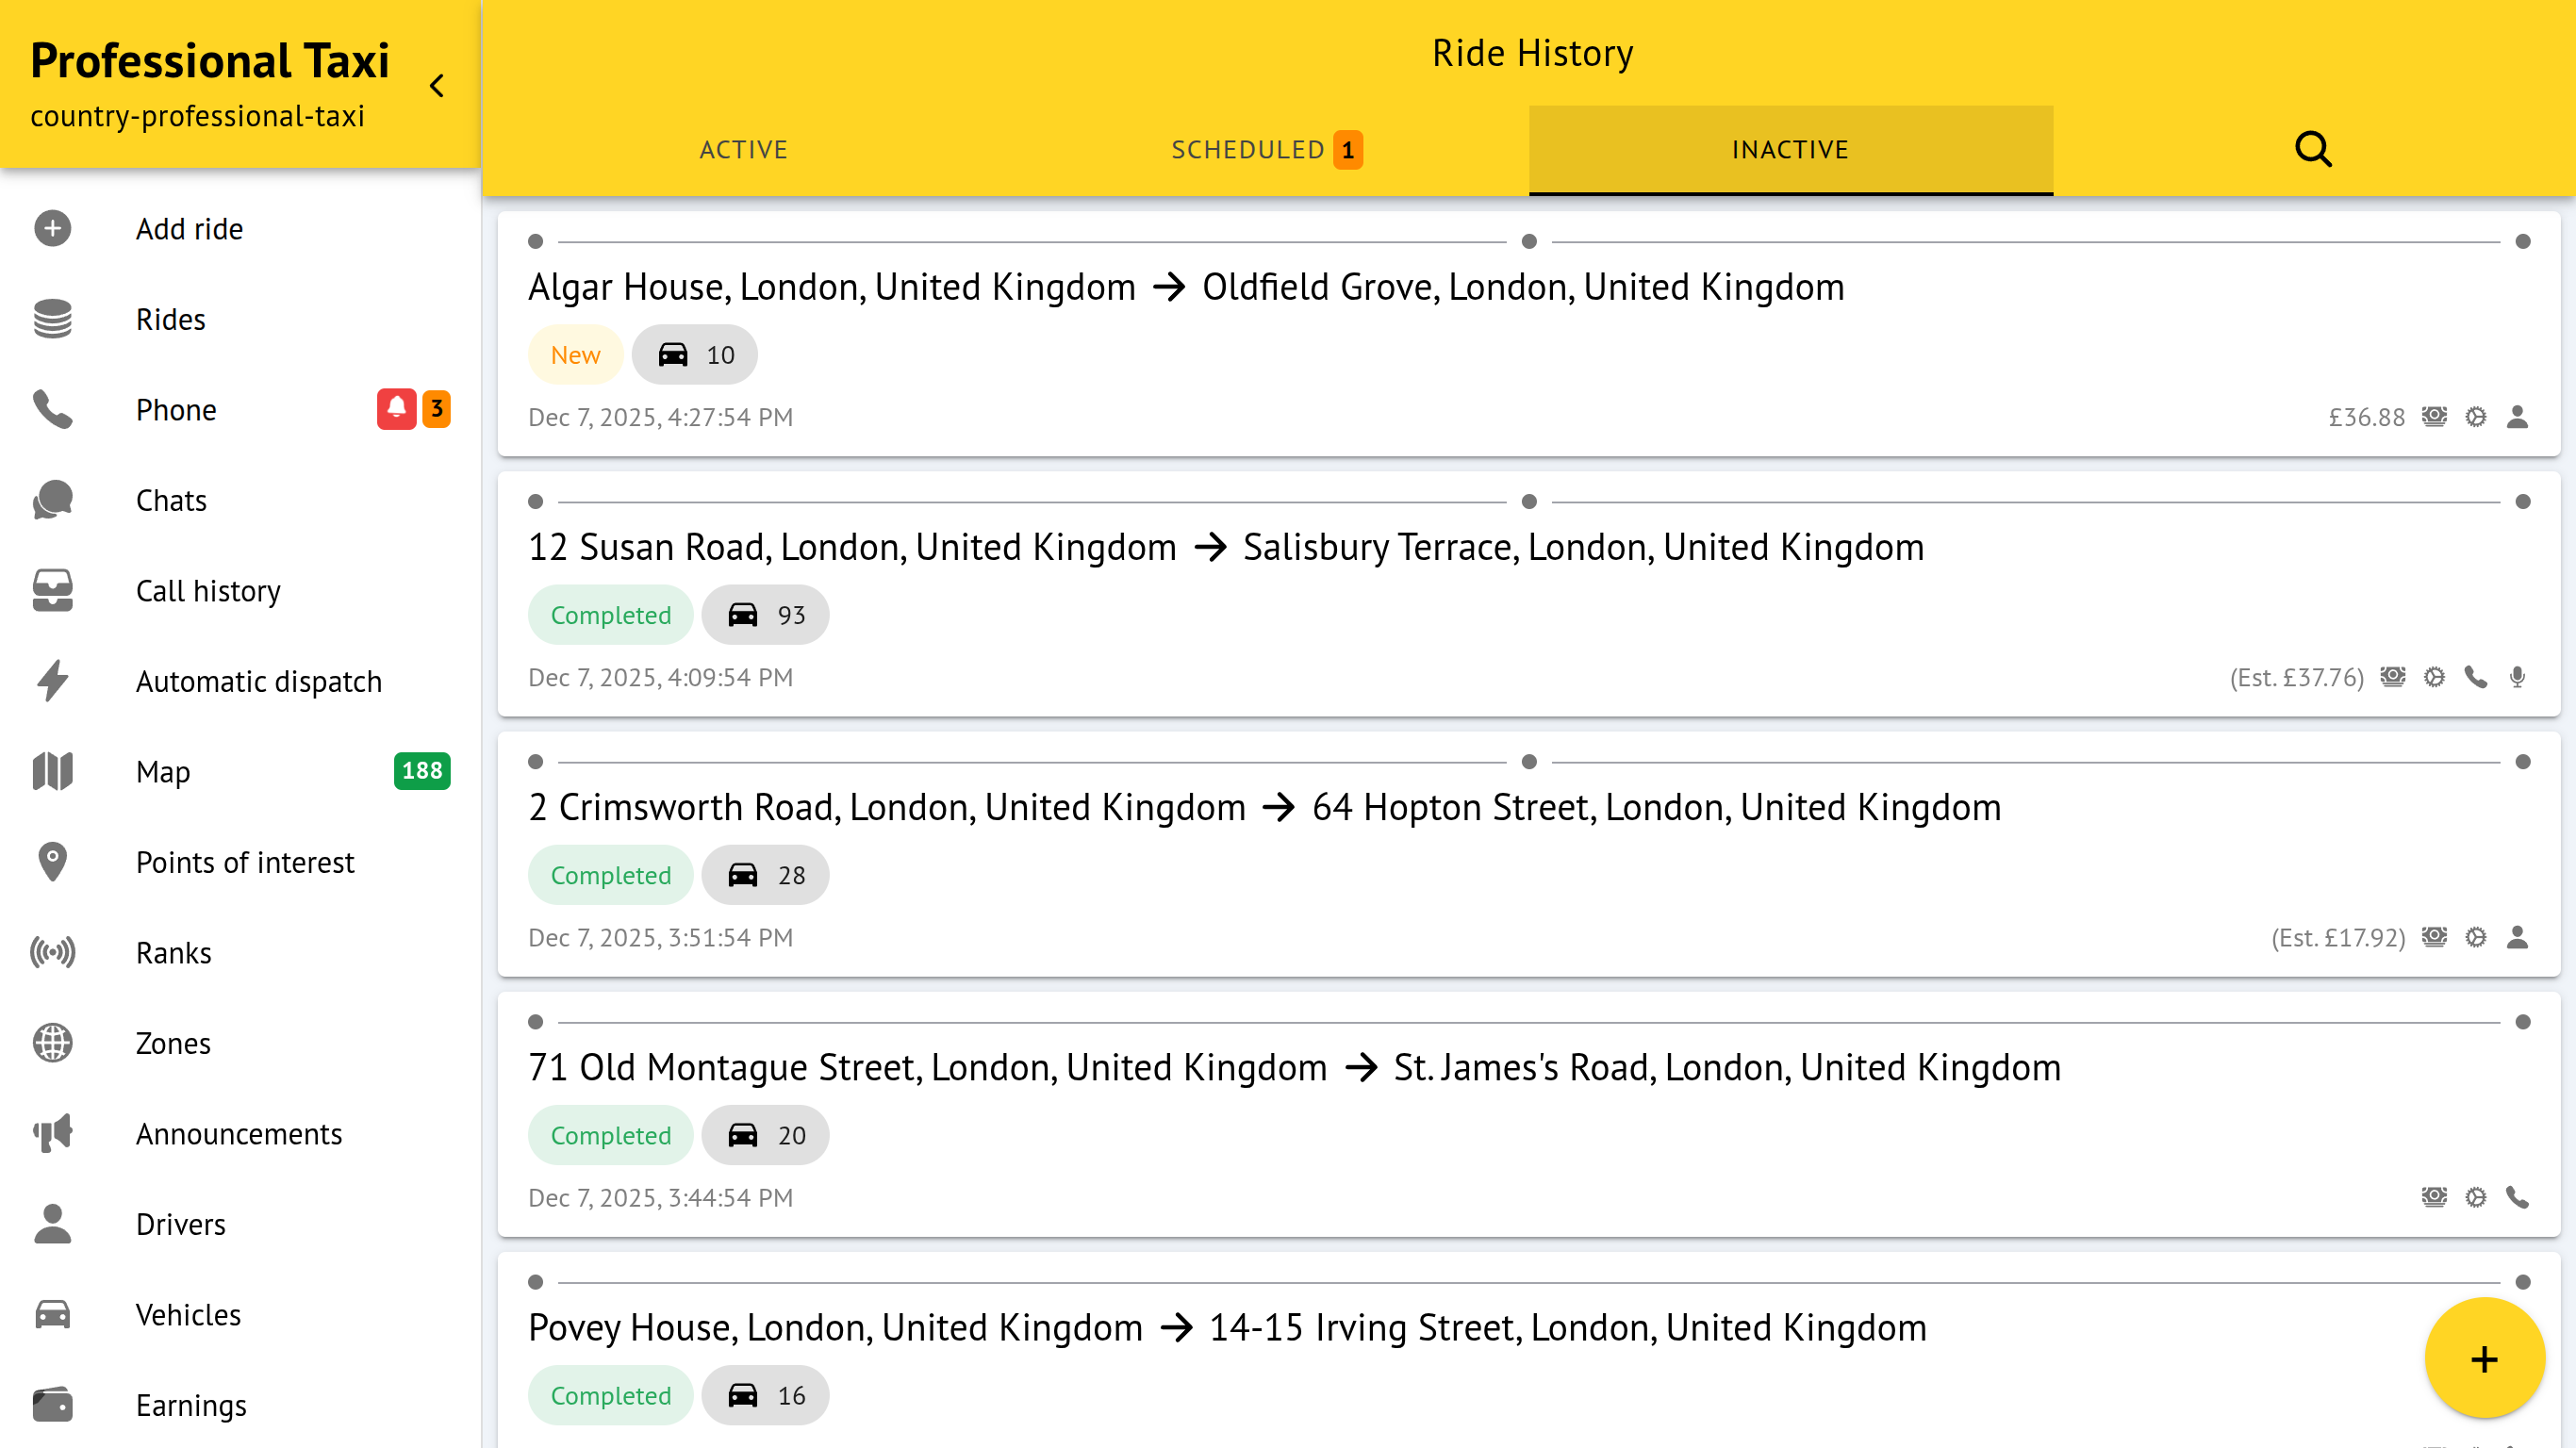Open the Zones menu item

(173, 1043)
